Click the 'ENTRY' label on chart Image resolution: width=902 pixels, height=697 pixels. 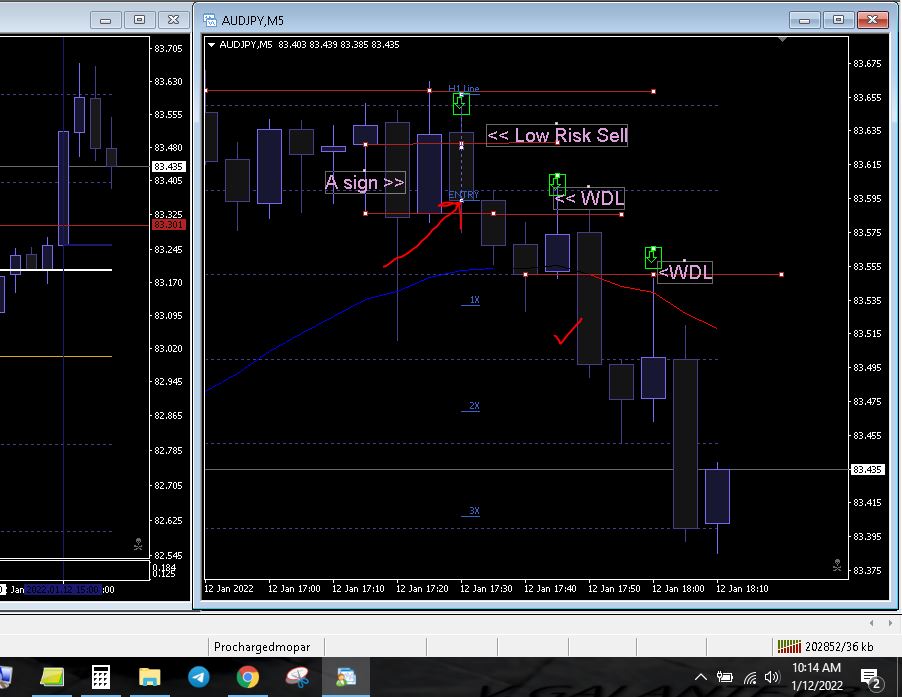click(x=464, y=195)
